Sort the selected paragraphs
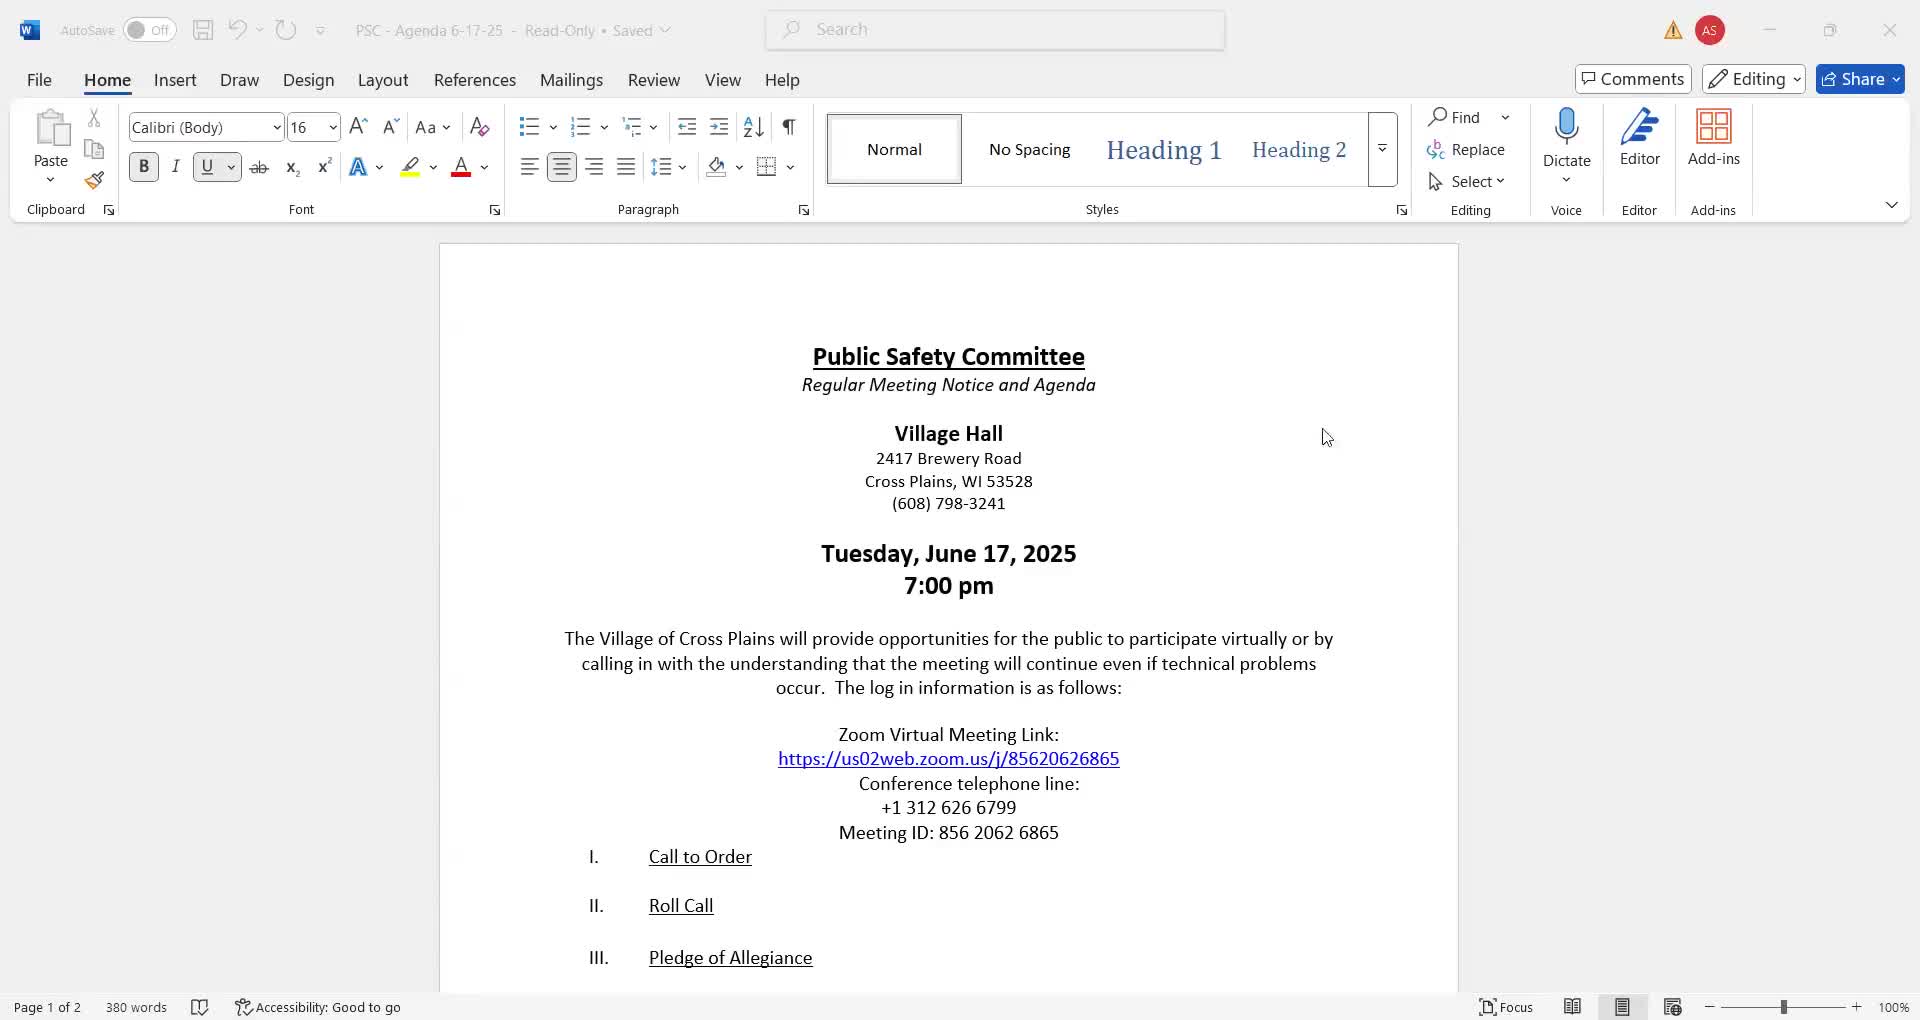This screenshot has width=1920, height=1020. 754,127
